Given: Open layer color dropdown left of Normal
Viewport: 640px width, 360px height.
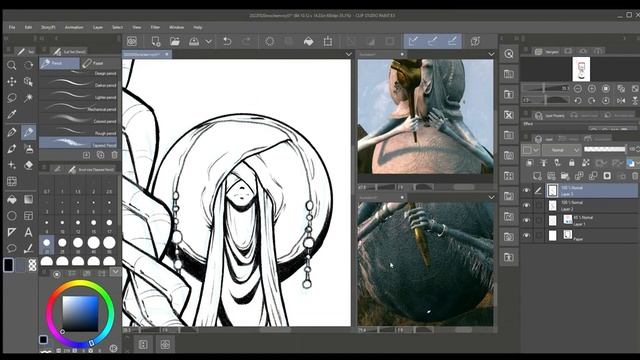Looking at the screenshot, I should coord(531,150).
